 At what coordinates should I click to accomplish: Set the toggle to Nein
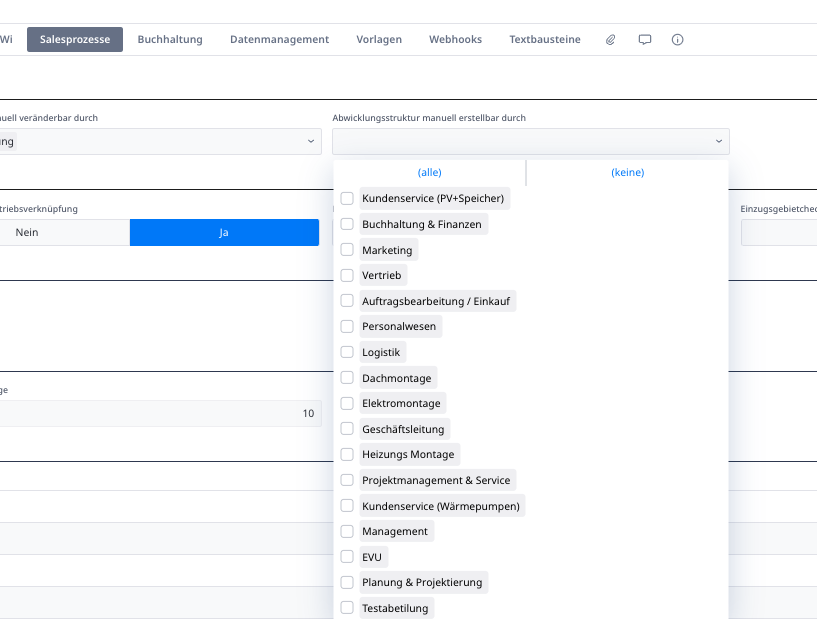coord(64,232)
